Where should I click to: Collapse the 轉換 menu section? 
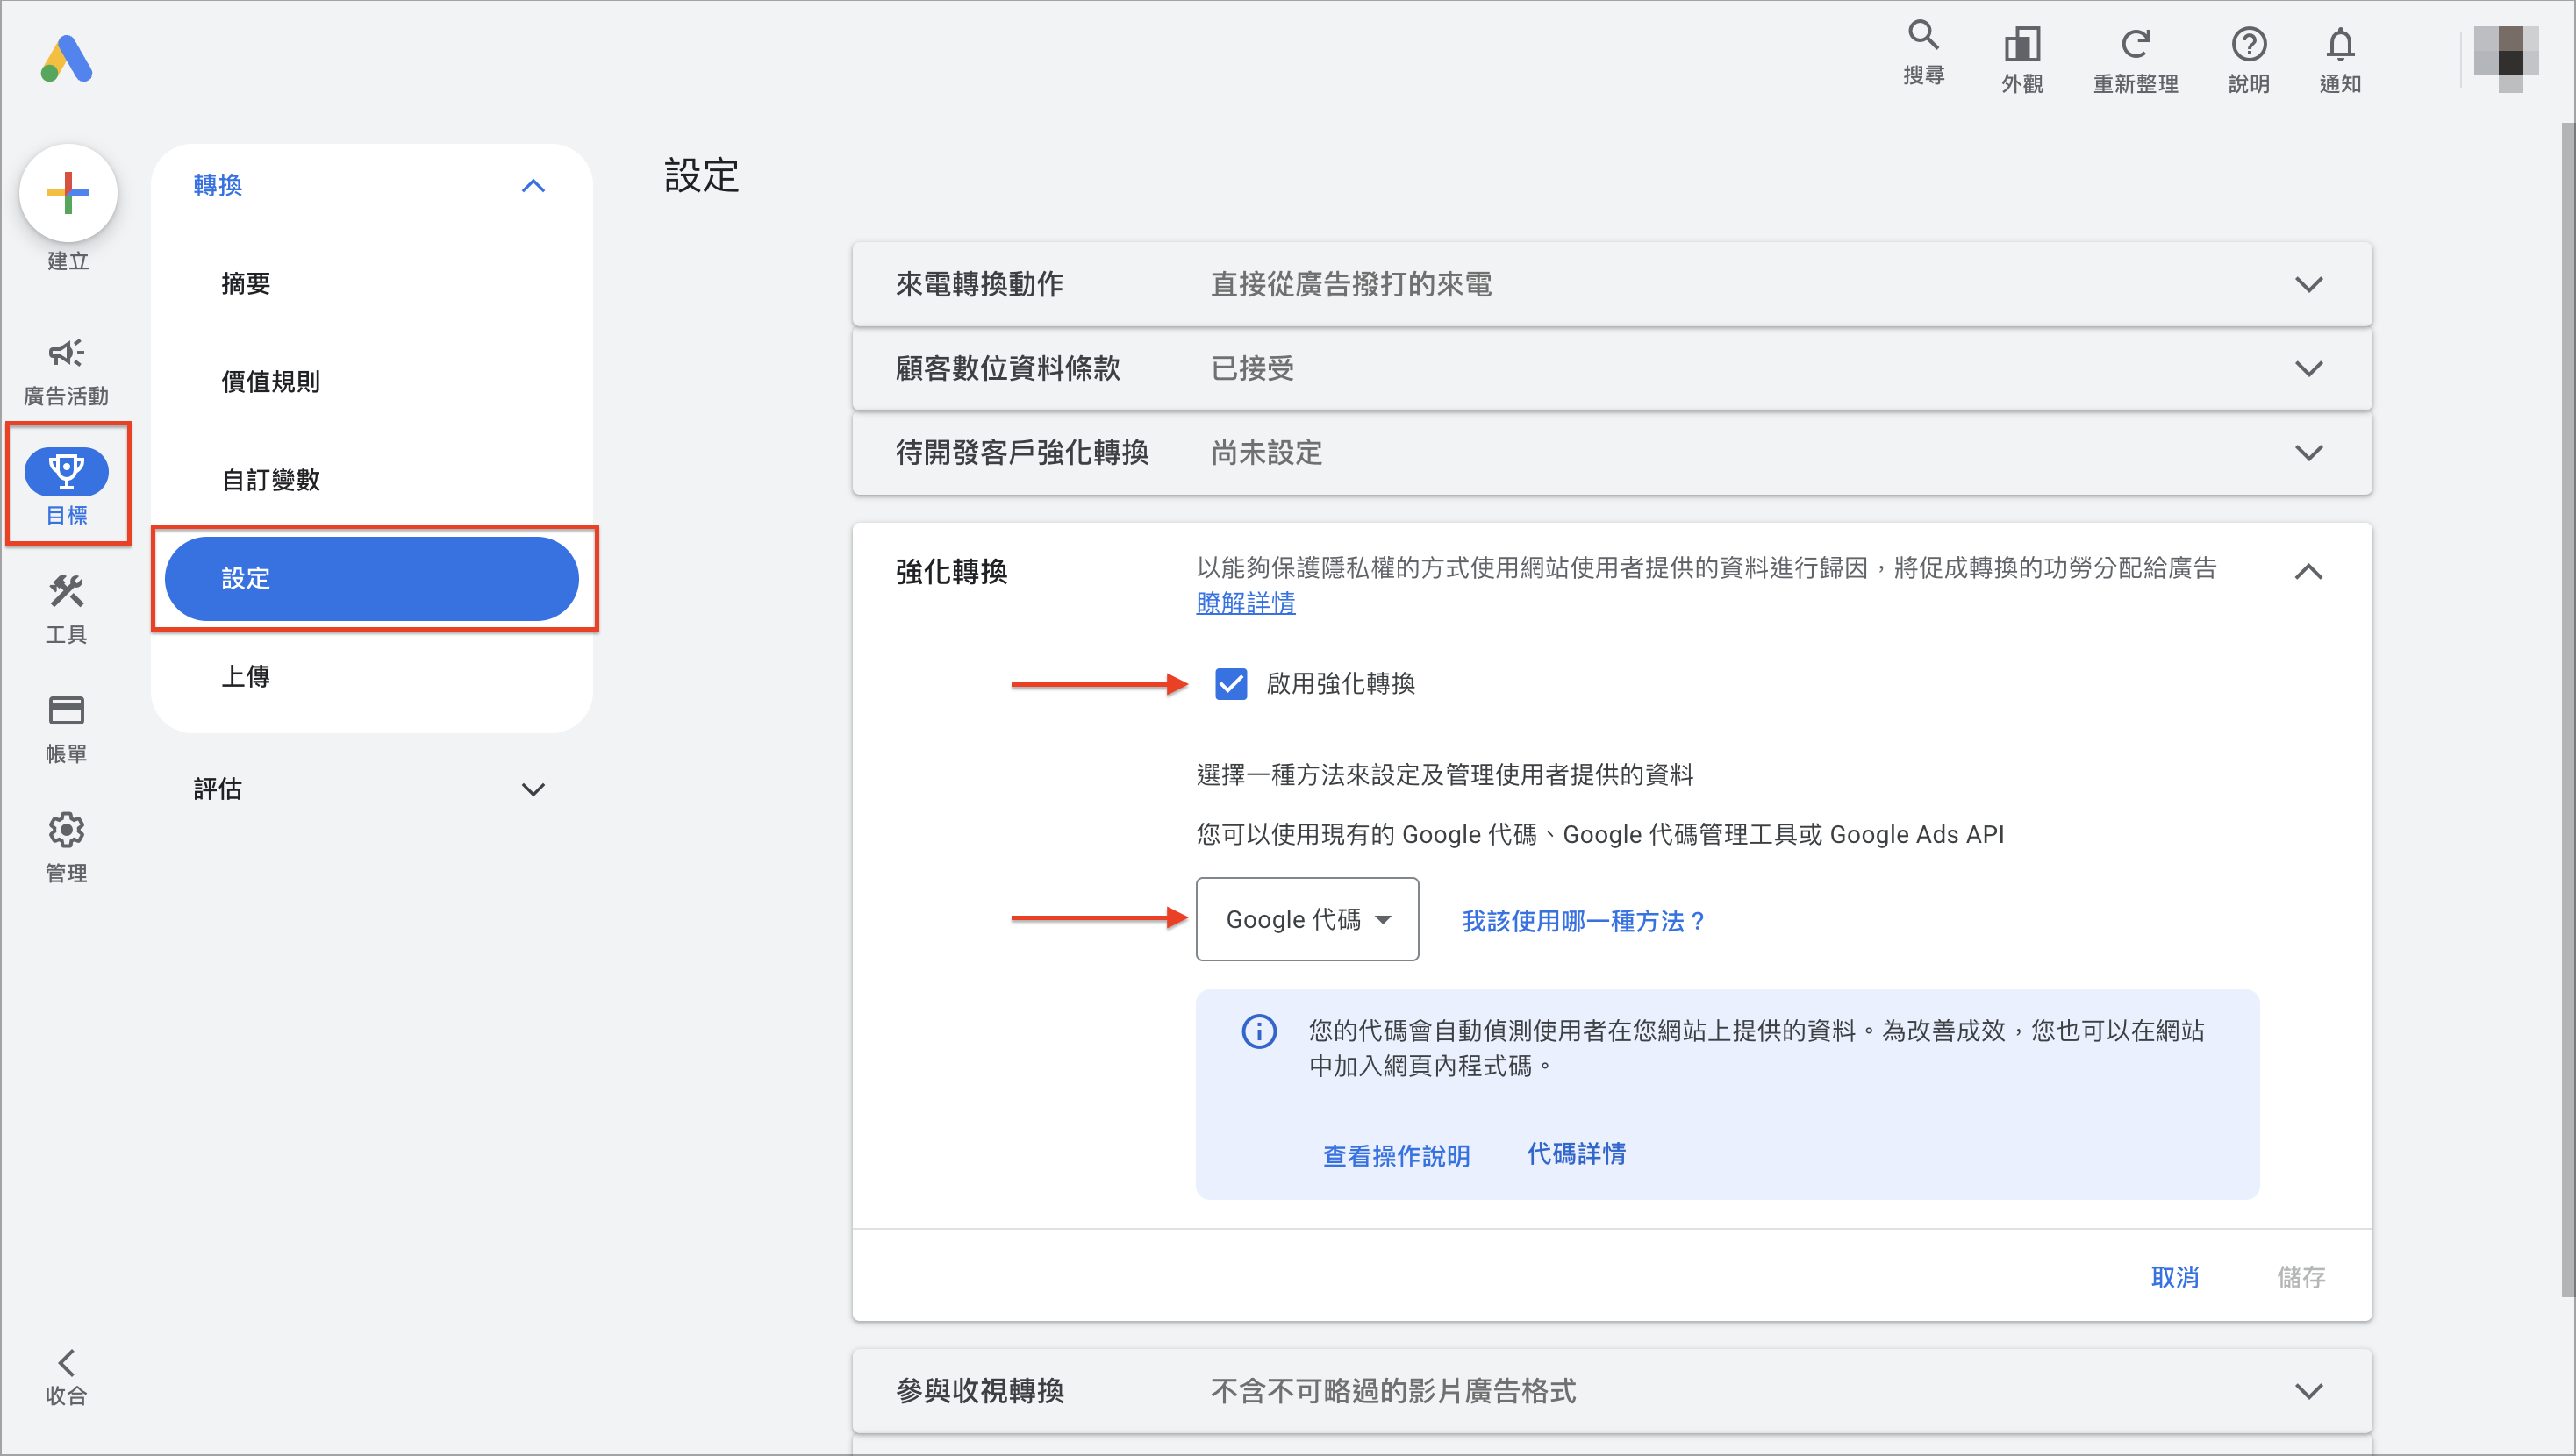(533, 185)
